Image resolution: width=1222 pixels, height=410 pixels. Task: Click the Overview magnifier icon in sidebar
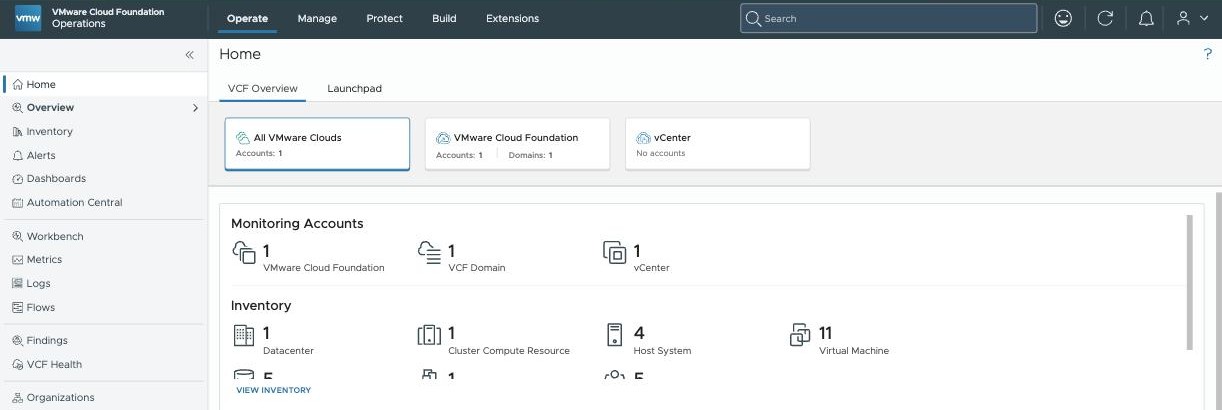tap(18, 108)
